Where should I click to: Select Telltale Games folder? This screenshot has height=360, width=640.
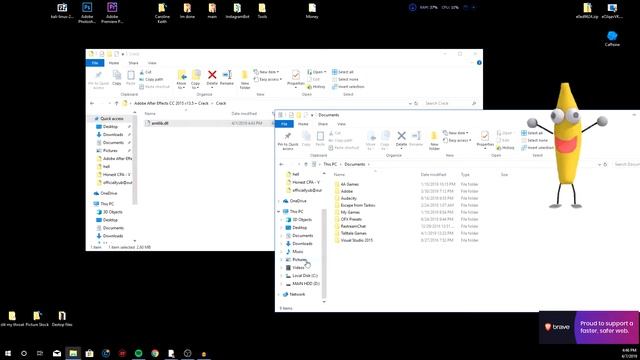(353, 233)
